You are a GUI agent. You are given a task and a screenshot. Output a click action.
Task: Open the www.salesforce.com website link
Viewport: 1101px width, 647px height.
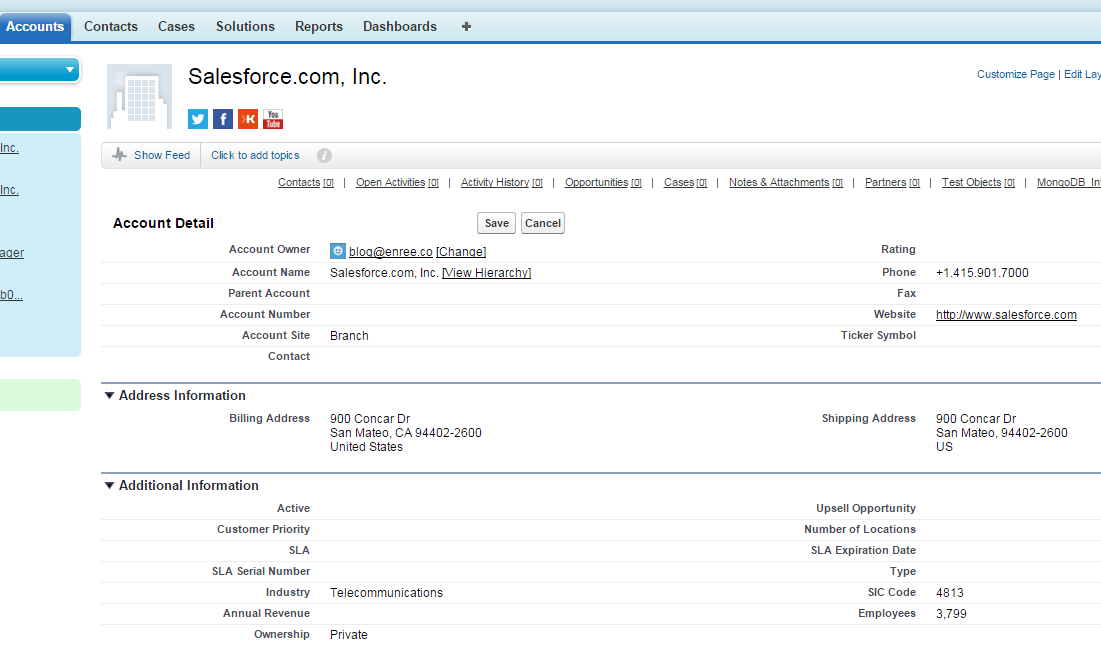1006,315
